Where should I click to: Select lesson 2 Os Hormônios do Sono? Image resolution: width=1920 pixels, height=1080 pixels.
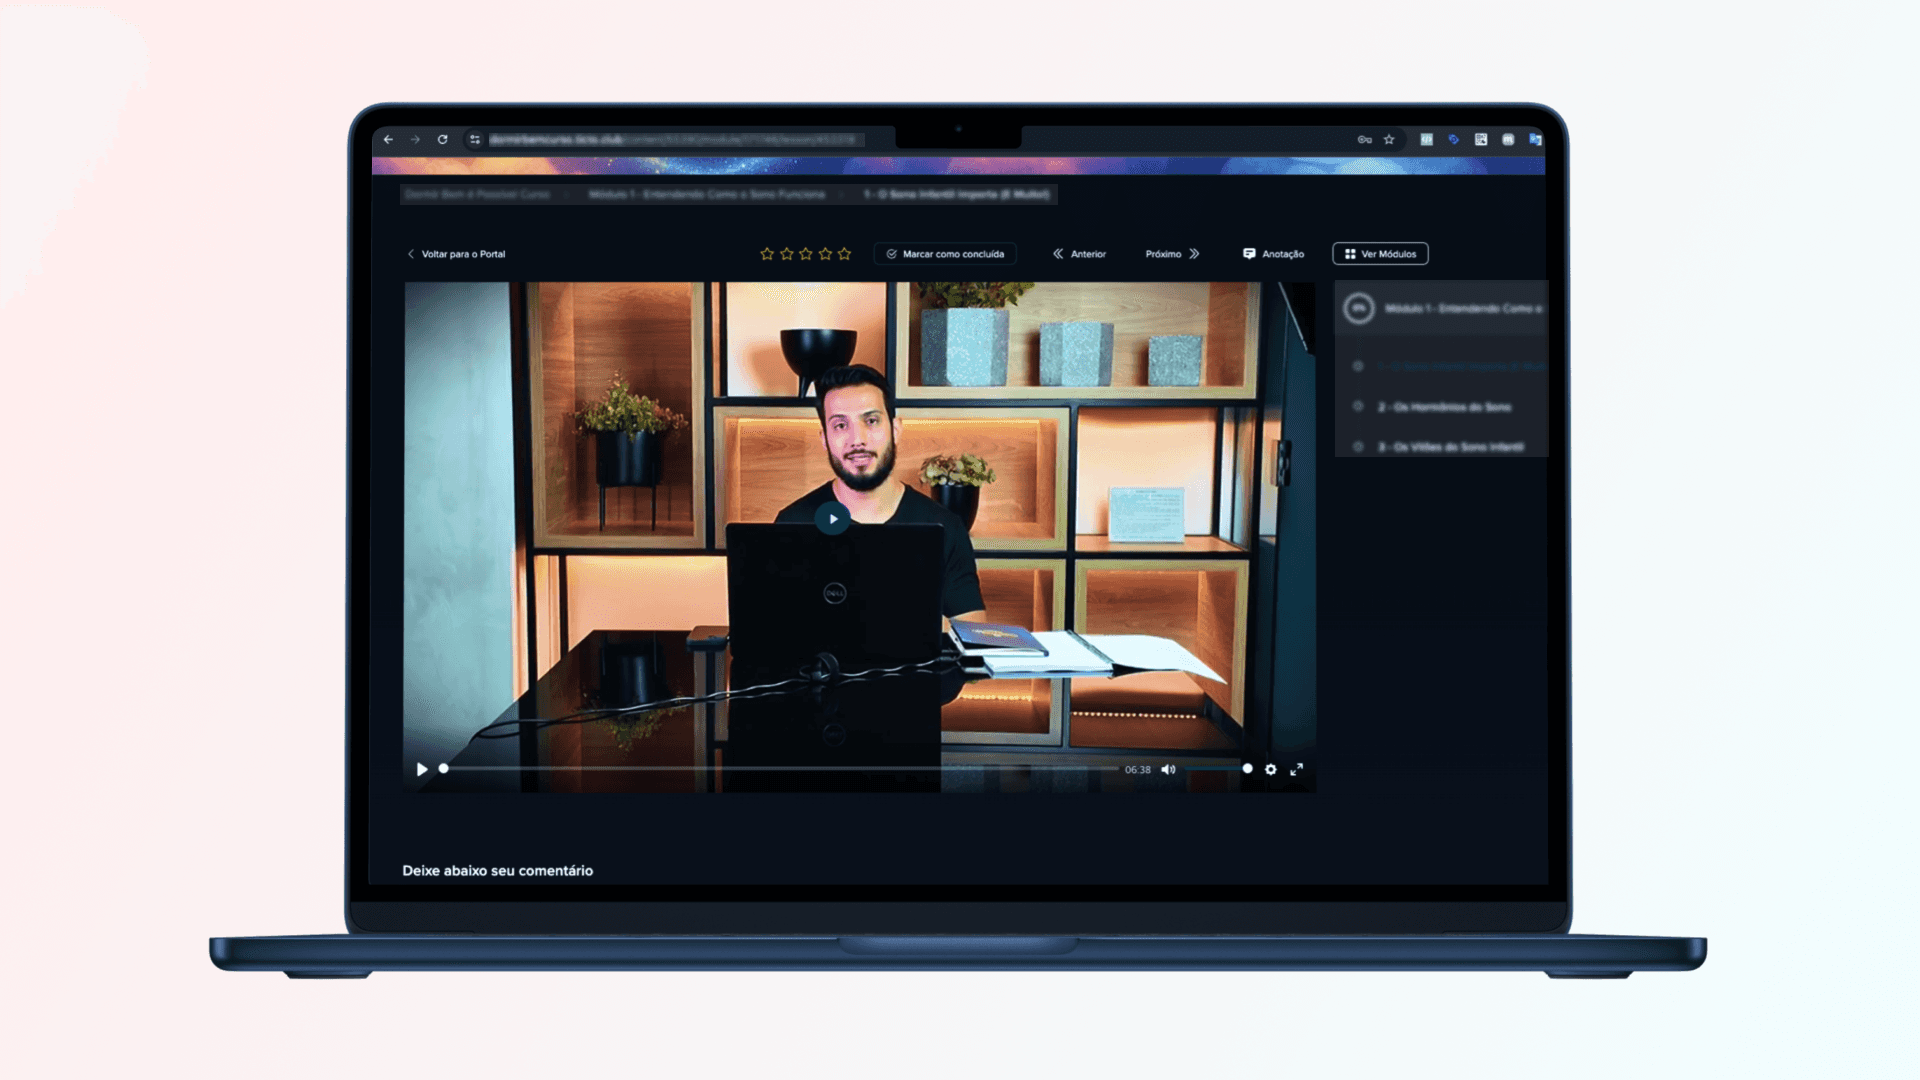[1443, 407]
